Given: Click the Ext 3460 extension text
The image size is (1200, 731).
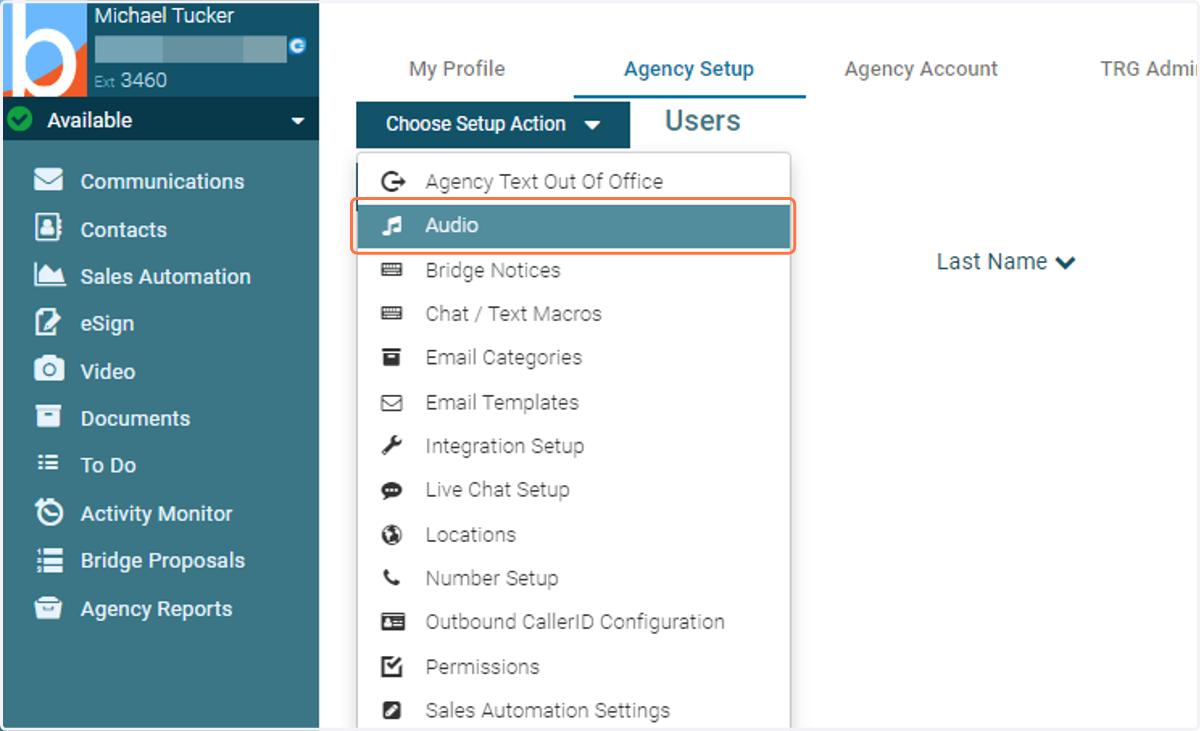Looking at the screenshot, I should click(x=131, y=80).
